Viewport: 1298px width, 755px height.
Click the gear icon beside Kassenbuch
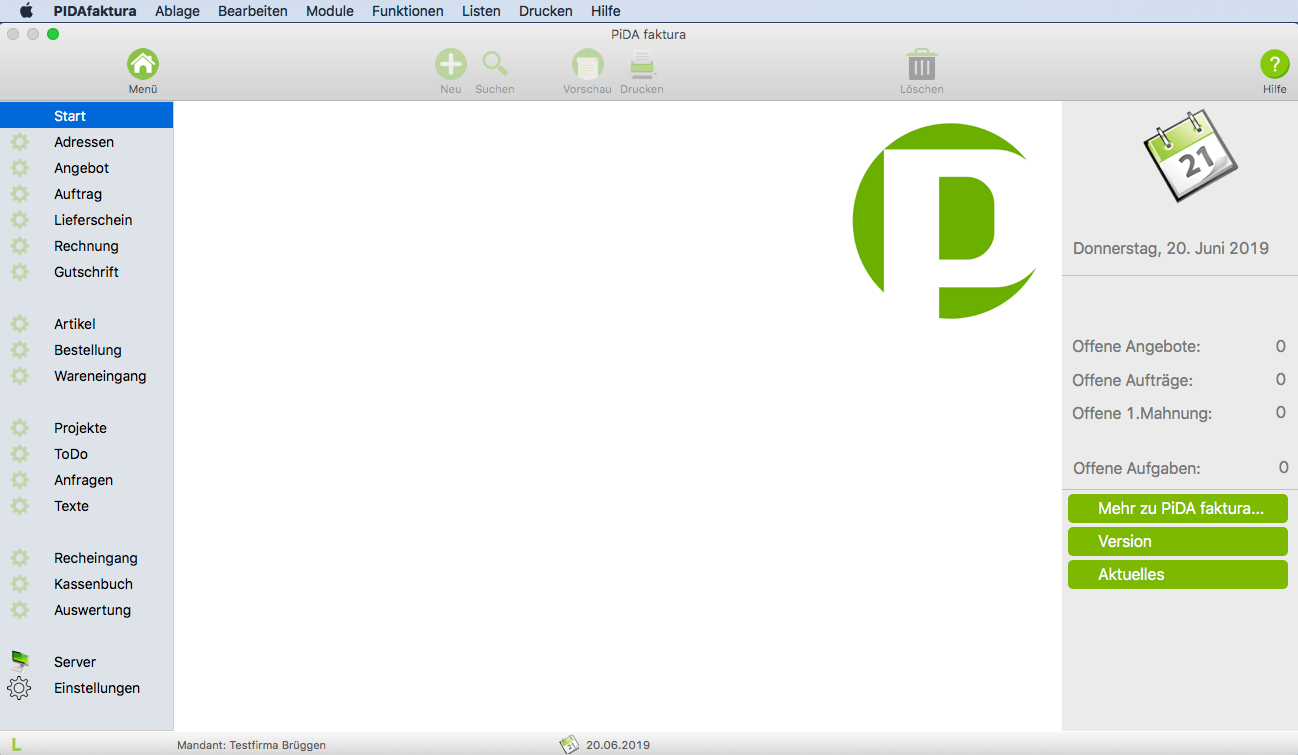click(19, 584)
